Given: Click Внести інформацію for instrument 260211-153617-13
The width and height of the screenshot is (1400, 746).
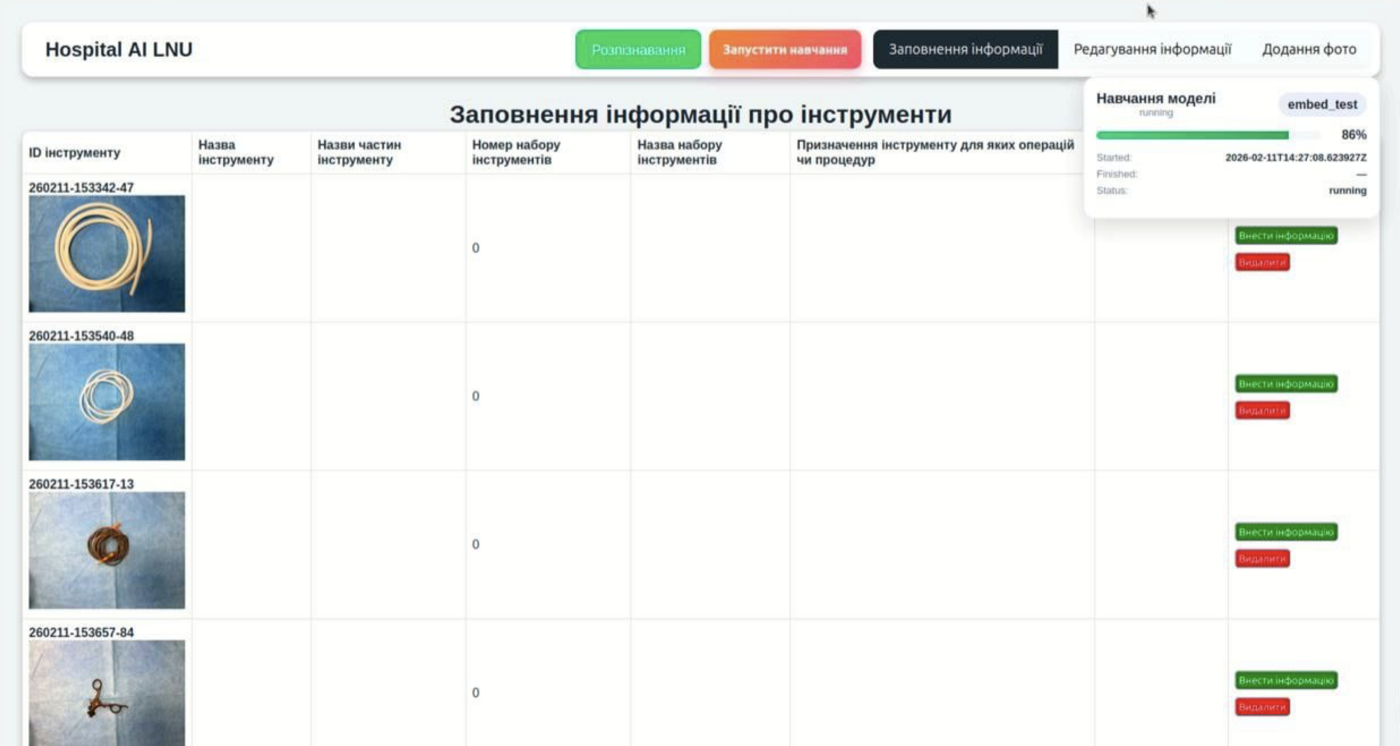Looking at the screenshot, I should tap(1286, 531).
